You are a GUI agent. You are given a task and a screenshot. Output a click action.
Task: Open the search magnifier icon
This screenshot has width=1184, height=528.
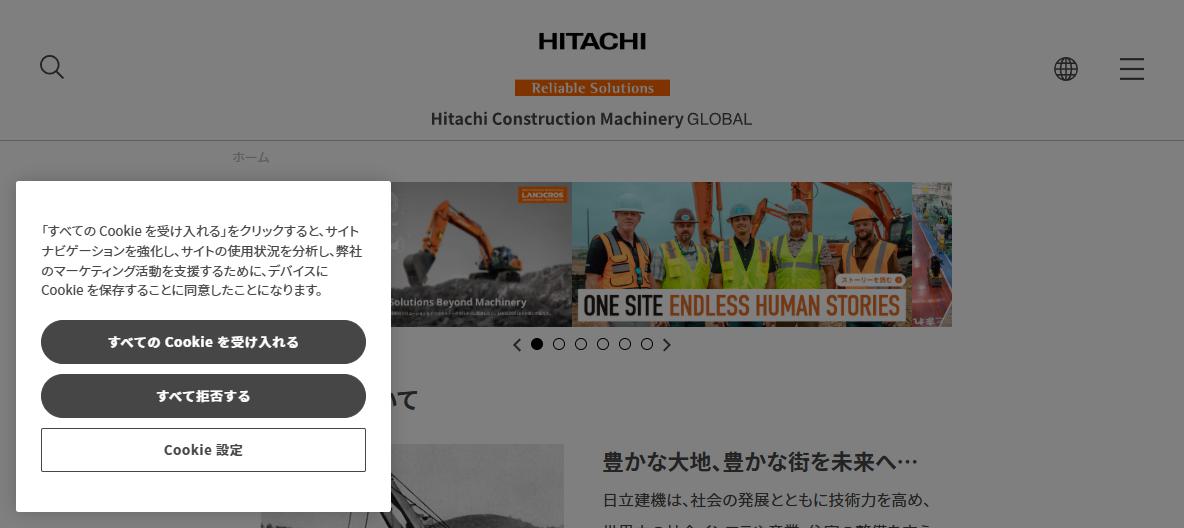coord(51,67)
